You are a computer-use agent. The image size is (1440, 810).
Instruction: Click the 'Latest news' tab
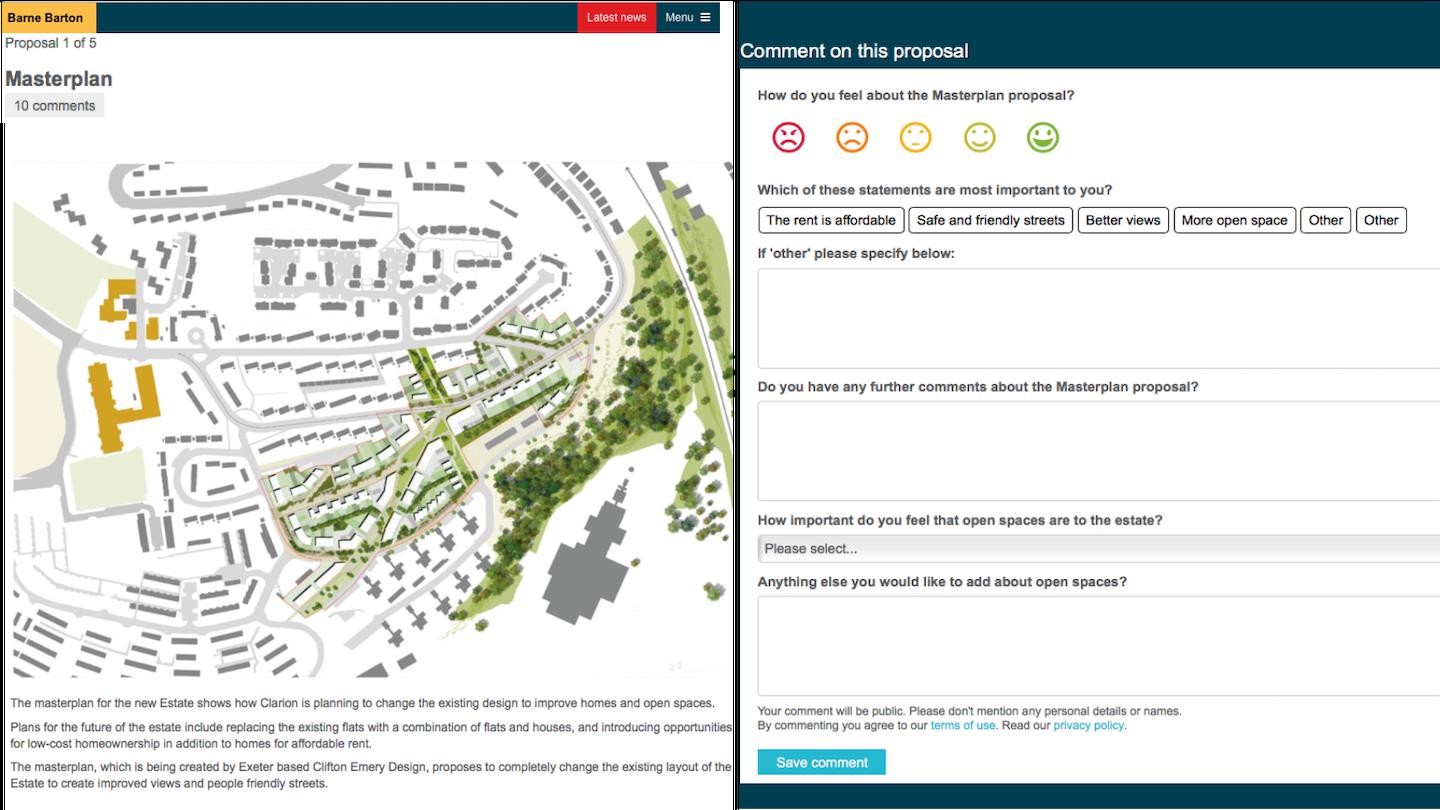tap(616, 17)
